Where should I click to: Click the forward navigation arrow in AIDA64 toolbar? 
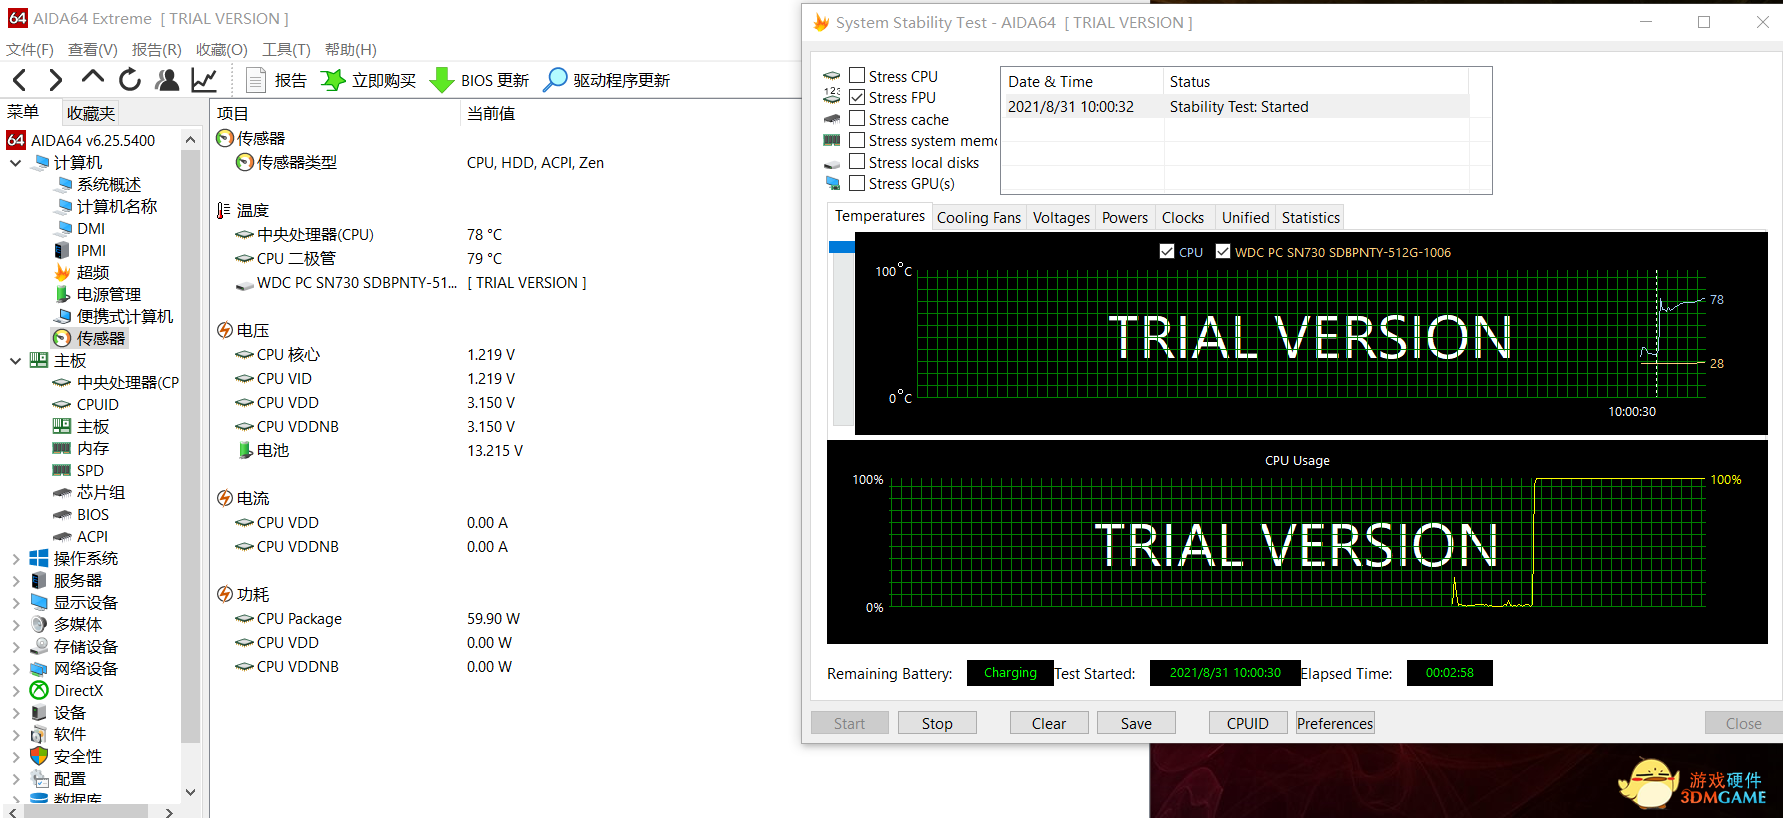pos(56,80)
